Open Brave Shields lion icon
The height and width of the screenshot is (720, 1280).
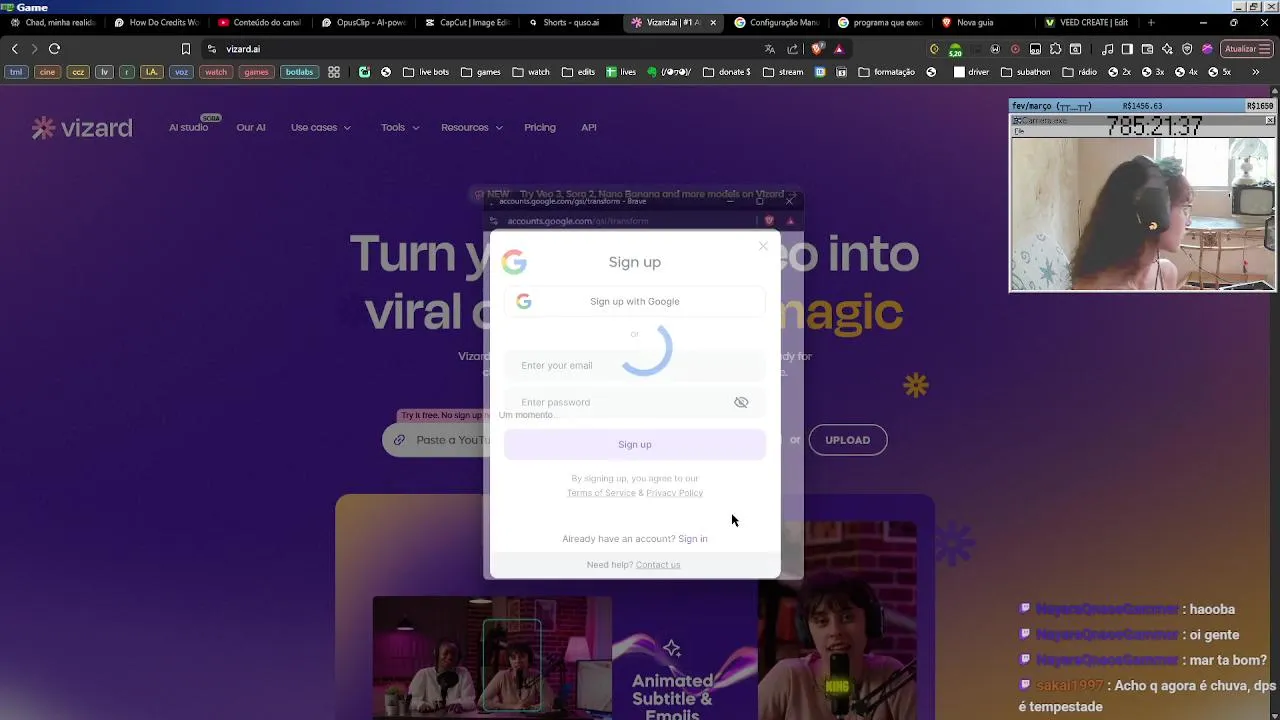coord(818,49)
